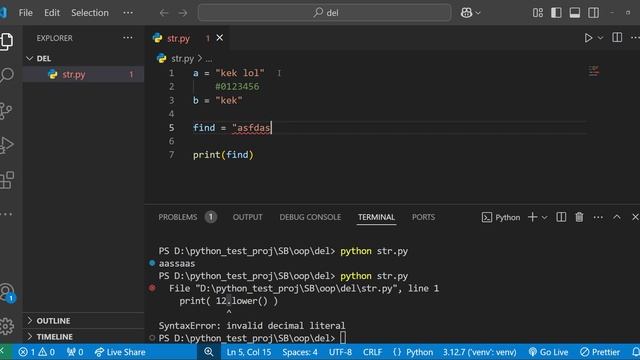Start Go Live server

(x=548, y=352)
